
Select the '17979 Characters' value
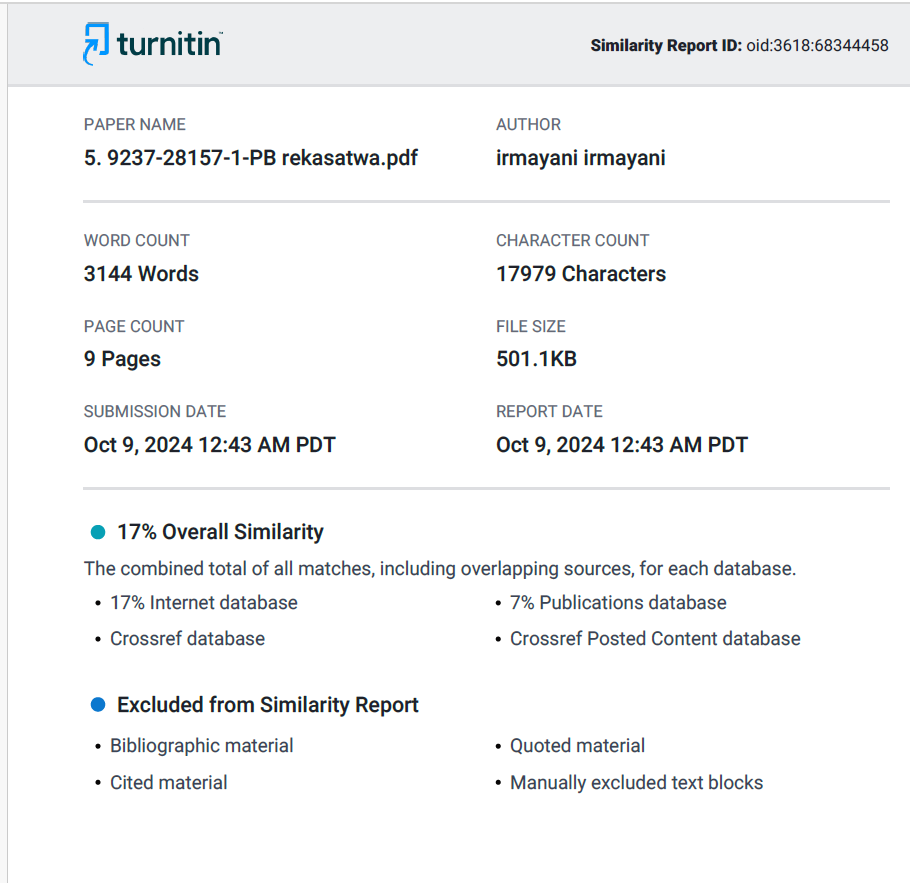pos(581,273)
